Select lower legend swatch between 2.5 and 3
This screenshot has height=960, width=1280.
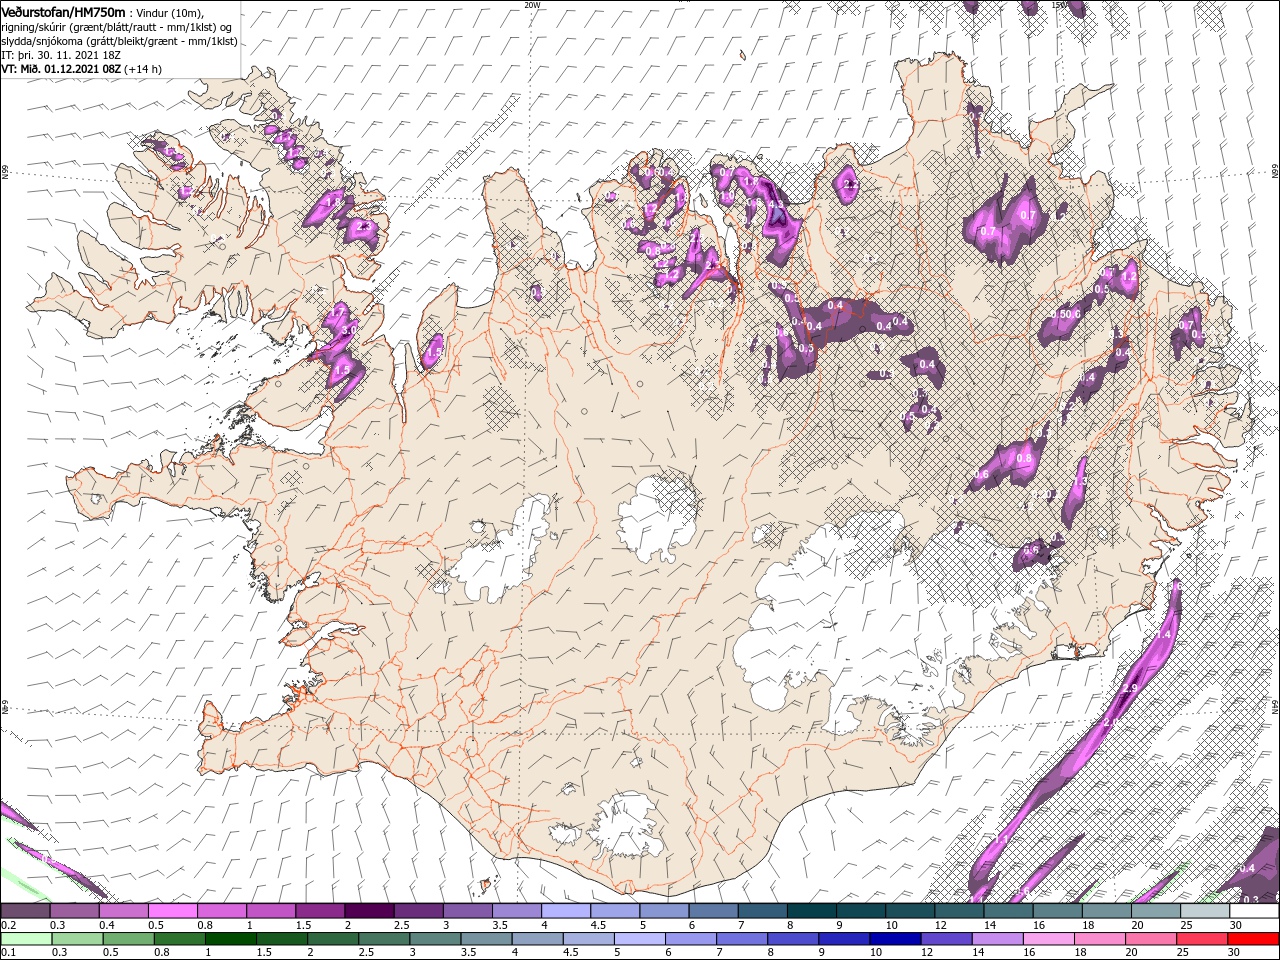[x=385, y=939]
